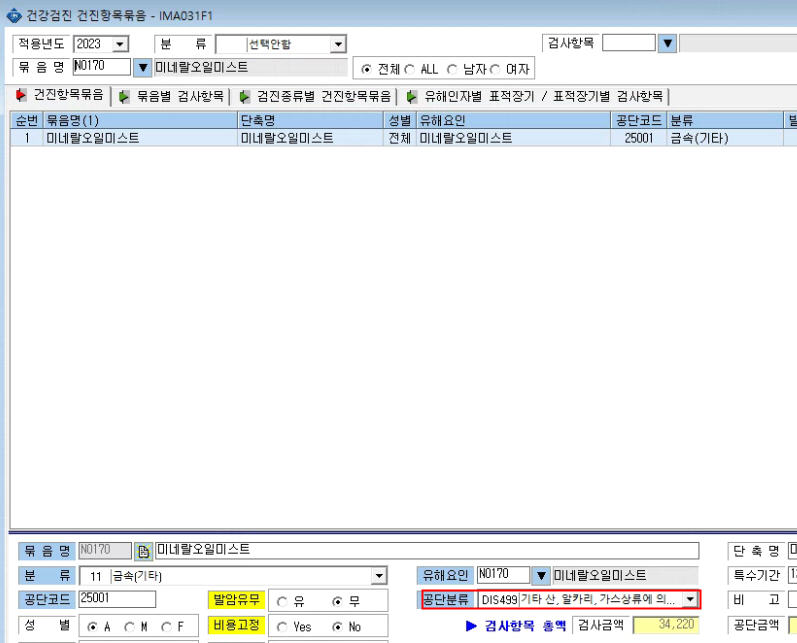
Task: Select the 미네랄오일미스트 row in the grid
Action: click(x=396, y=138)
